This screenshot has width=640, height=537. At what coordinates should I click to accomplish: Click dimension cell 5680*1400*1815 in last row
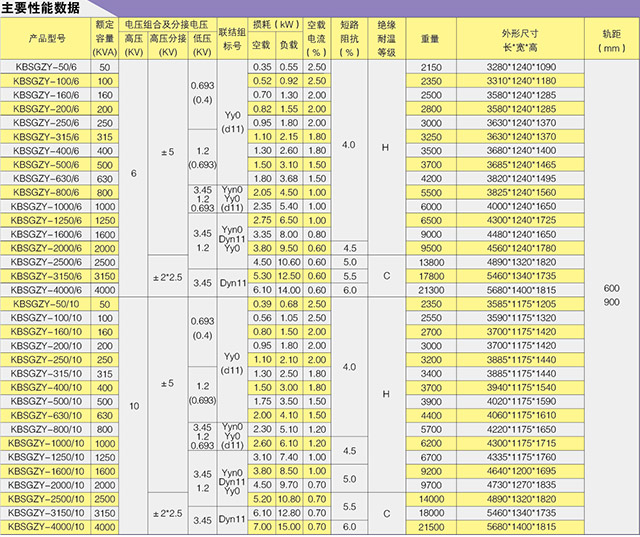(521, 527)
